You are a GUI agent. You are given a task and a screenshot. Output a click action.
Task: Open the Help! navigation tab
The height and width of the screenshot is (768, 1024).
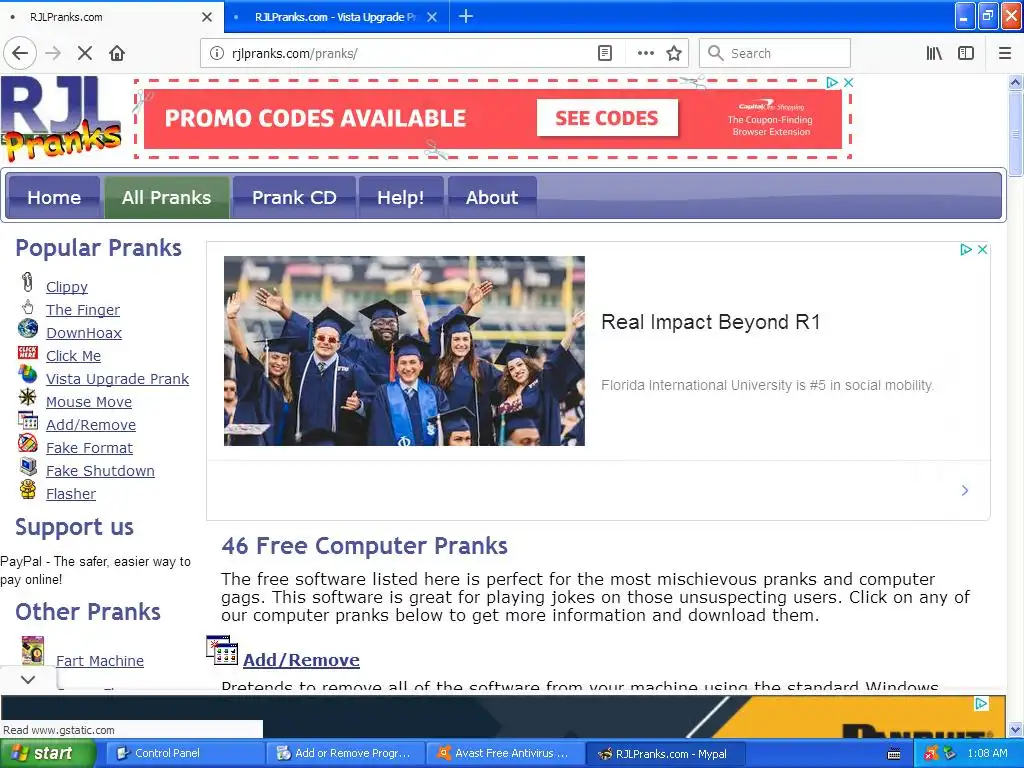click(x=400, y=197)
